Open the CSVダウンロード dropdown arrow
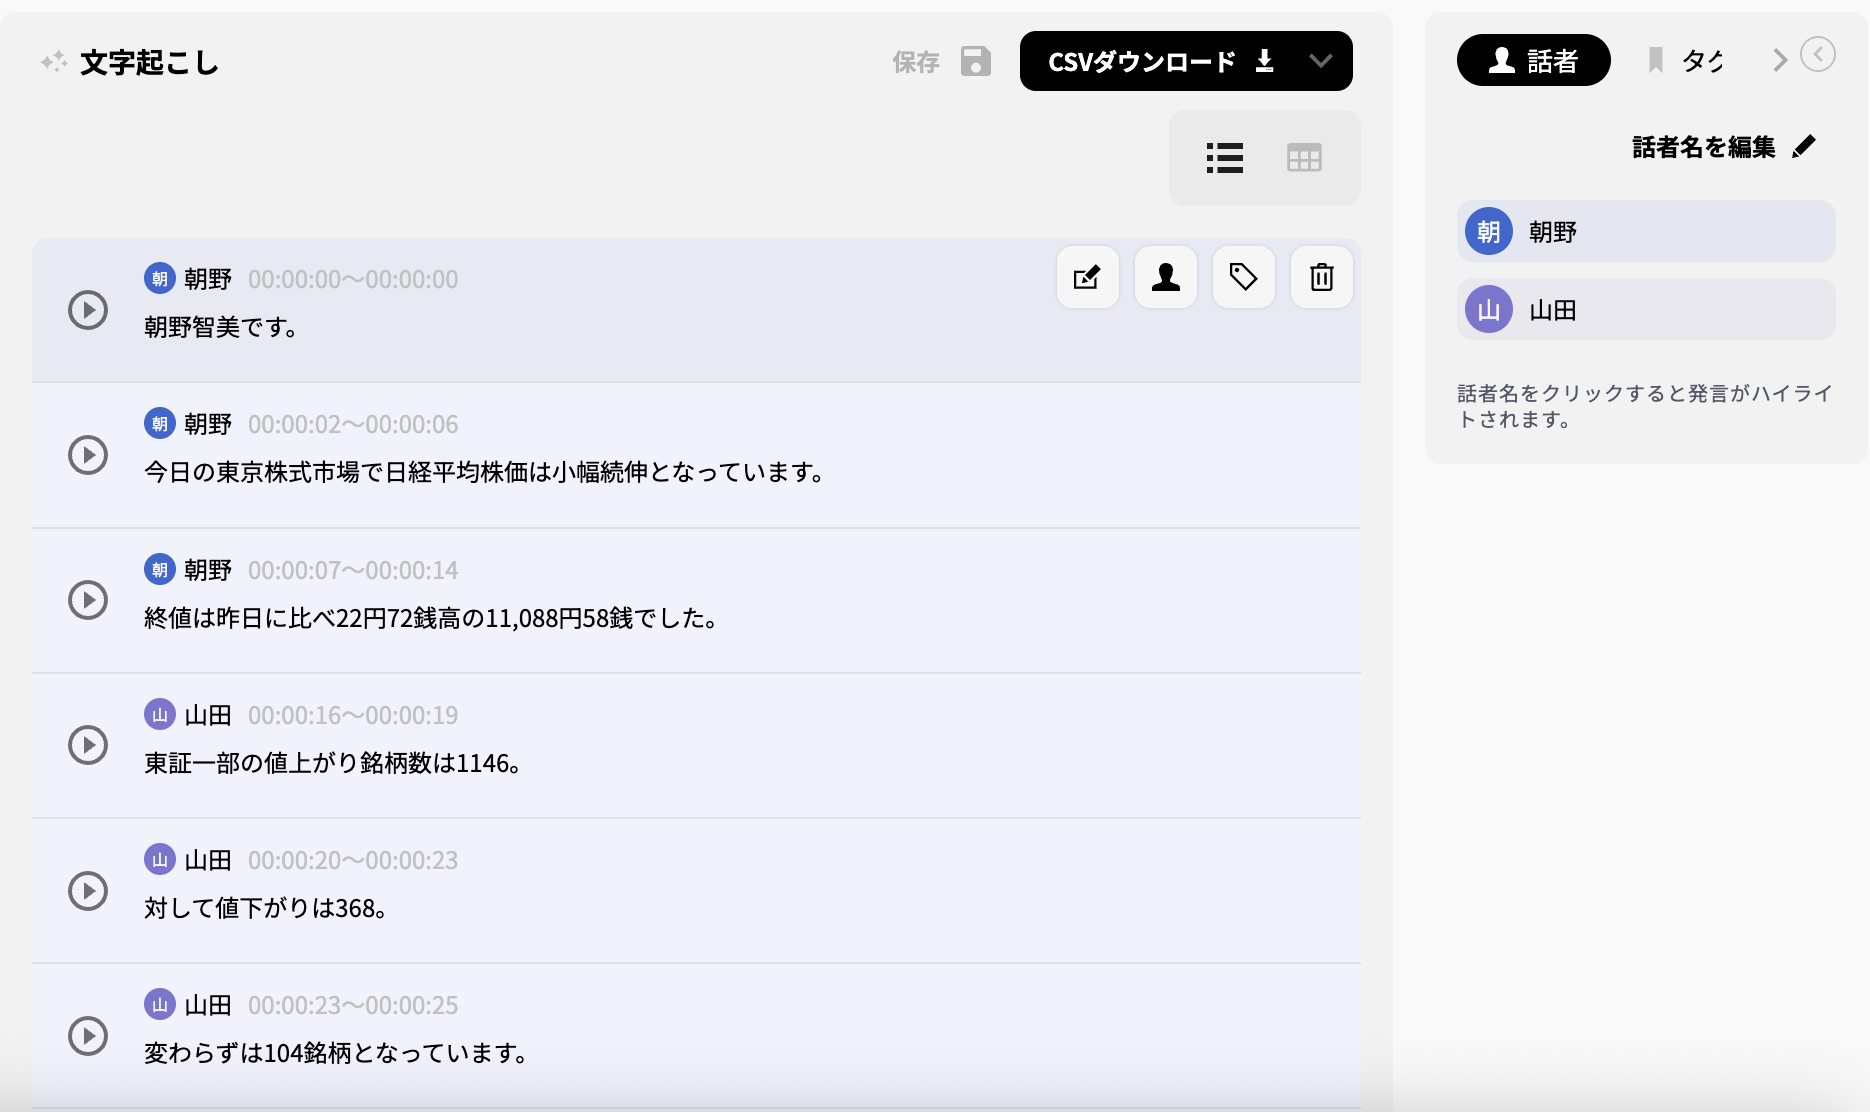This screenshot has height=1112, width=1870. point(1322,60)
